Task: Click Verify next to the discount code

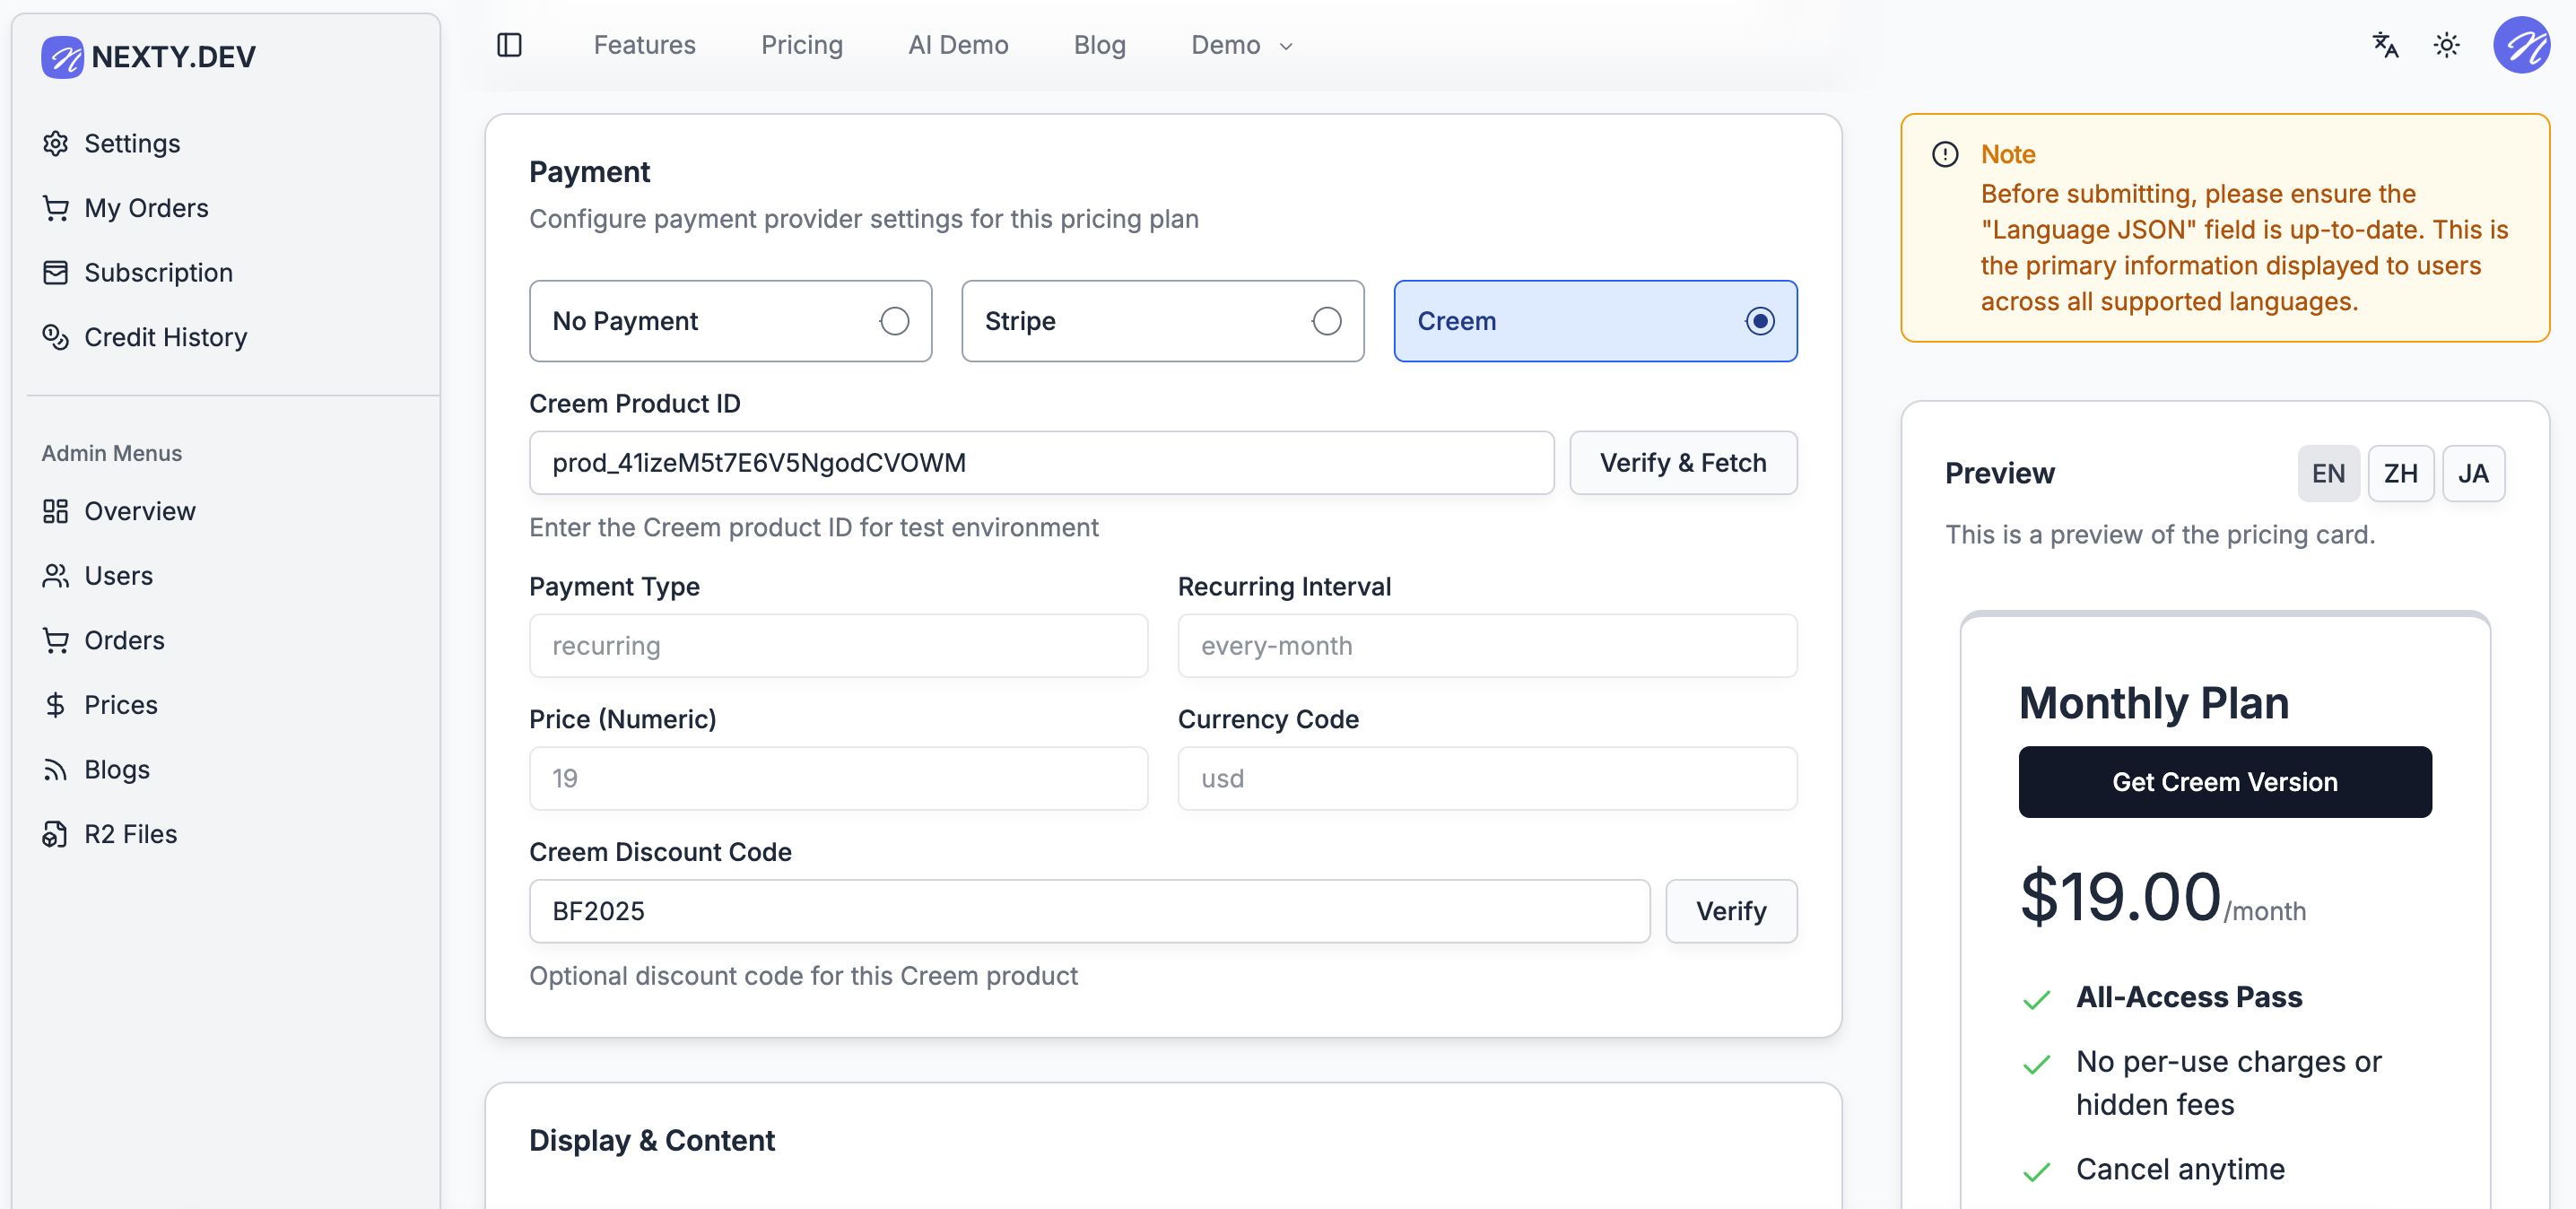Action: [1730, 911]
